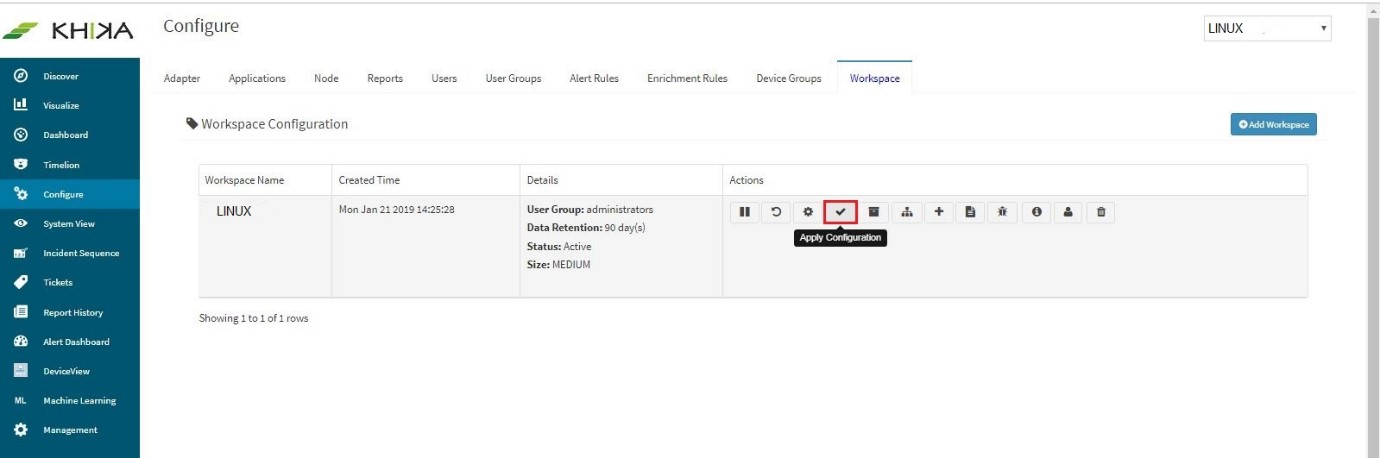1380x458 pixels.
Task: Click the hierarchy tree icon in Actions
Action: [906, 212]
